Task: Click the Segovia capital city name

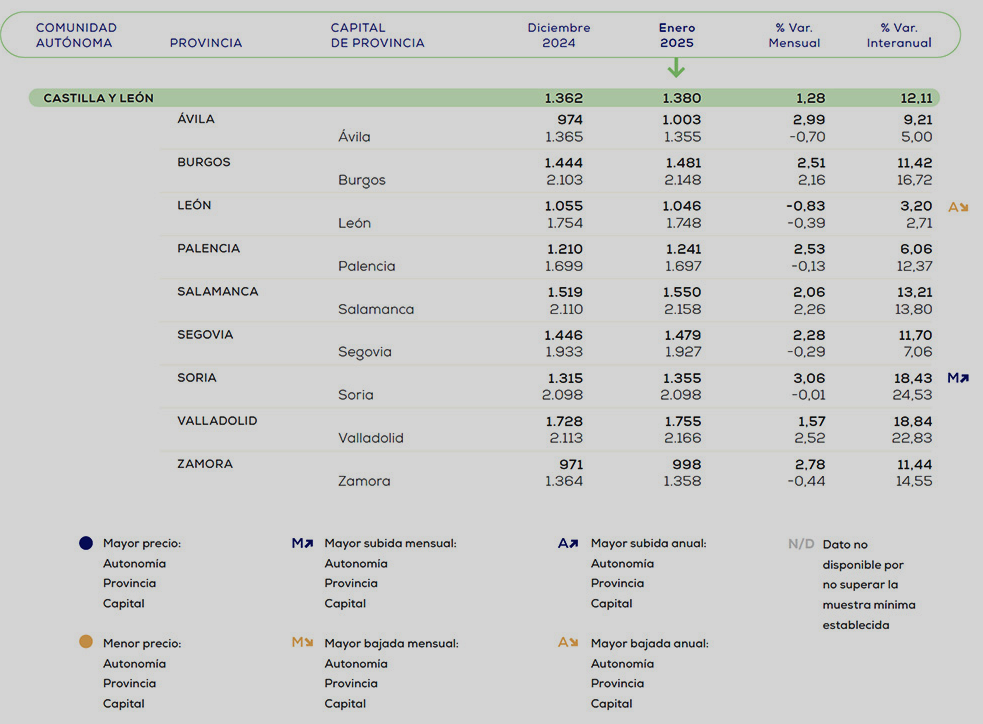Action: point(365,352)
